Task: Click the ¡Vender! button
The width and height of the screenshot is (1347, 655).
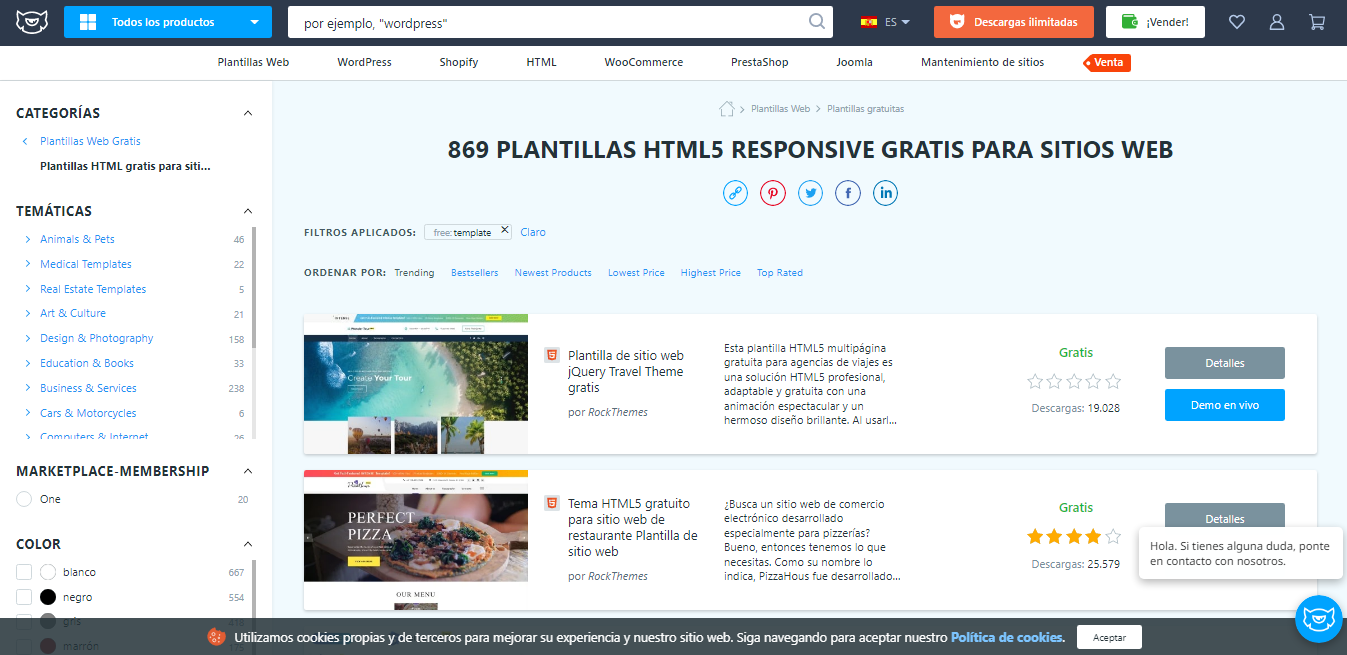Action: [1155, 22]
